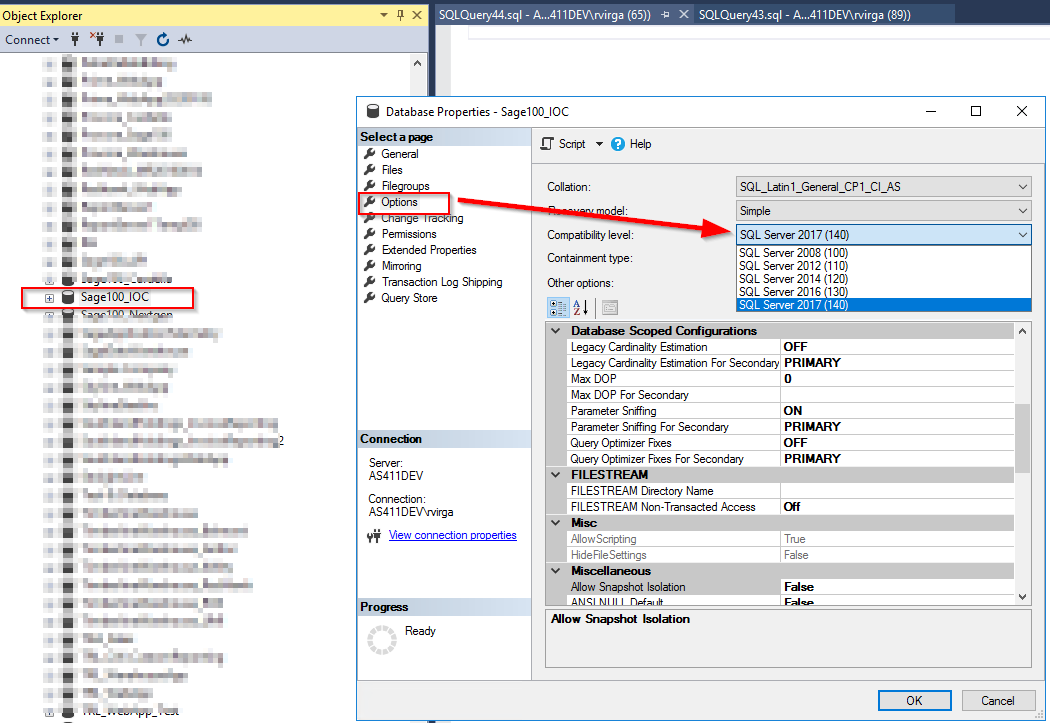Viewport: 1050px width, 723px height.
Task: Click the Script button in dialog toolbar
Action: 563,144
